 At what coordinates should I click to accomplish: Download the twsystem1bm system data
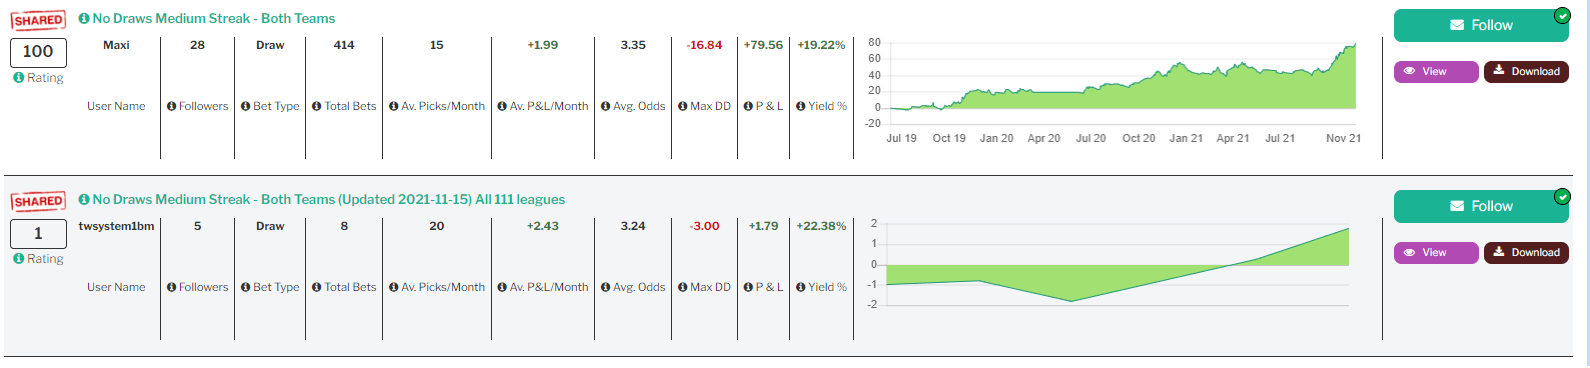[1526, 252]
